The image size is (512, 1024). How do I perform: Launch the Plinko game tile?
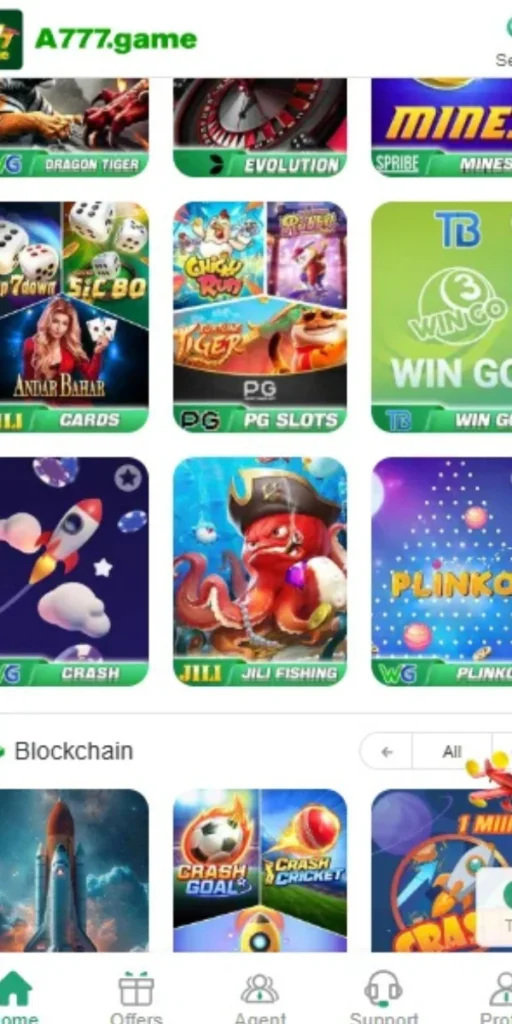(x=441, y=571)
